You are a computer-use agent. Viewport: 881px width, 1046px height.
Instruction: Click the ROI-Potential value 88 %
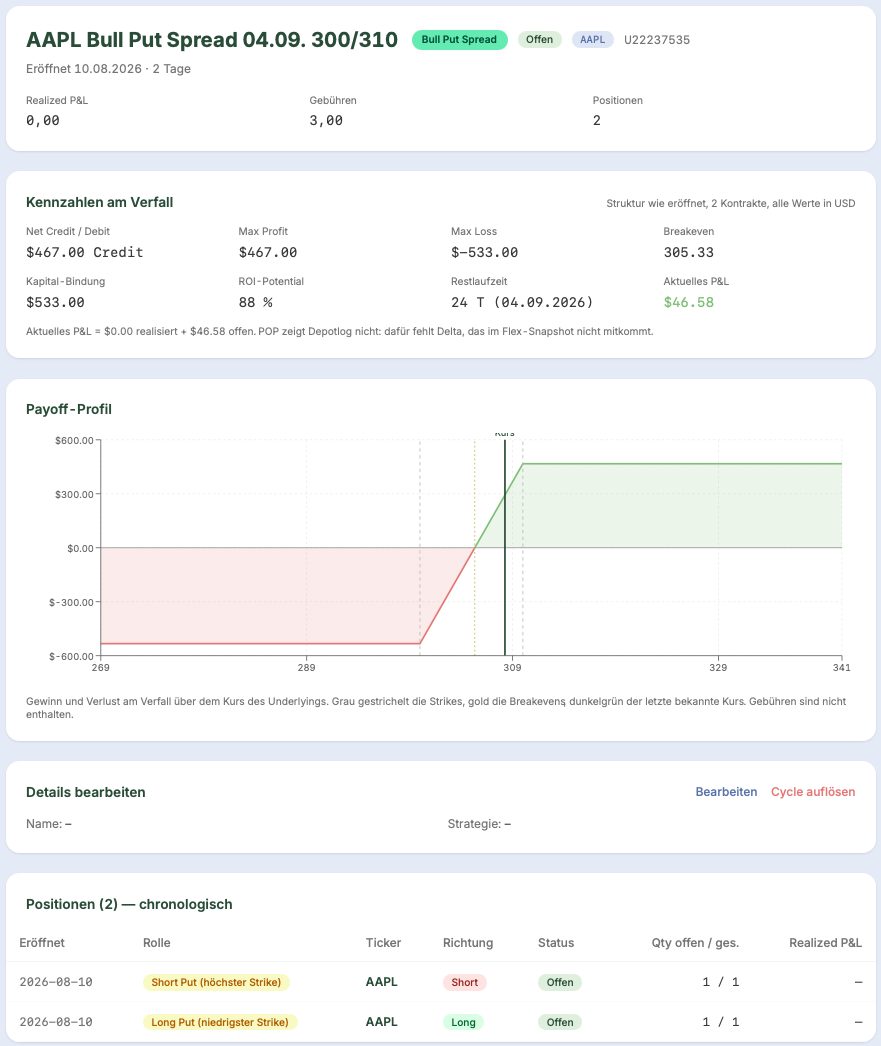255,302
